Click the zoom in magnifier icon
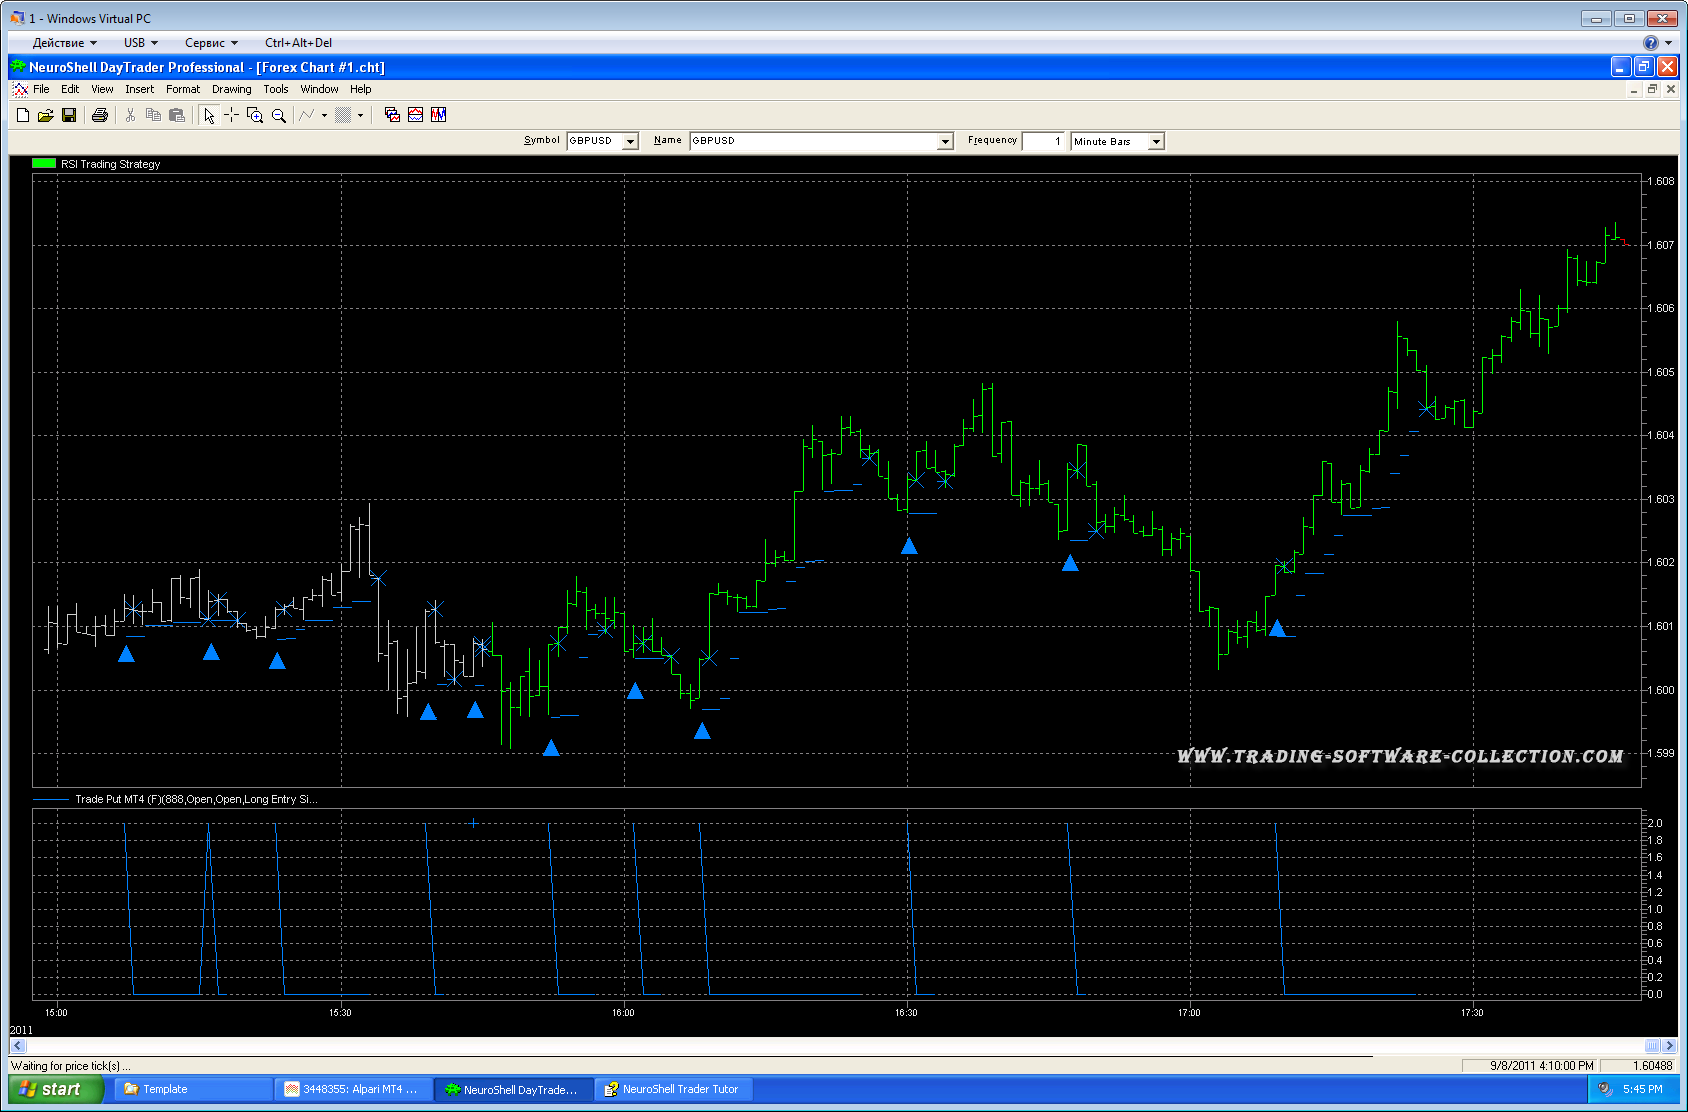This screenshot has width=1688, height=1112. [x=255, y=116]
